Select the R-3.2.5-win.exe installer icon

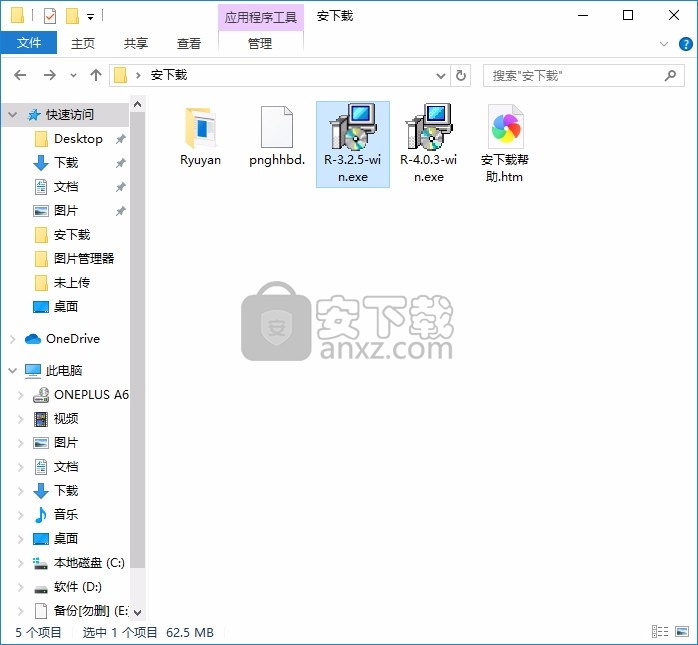pyautogui.click(x=353, y=127)
